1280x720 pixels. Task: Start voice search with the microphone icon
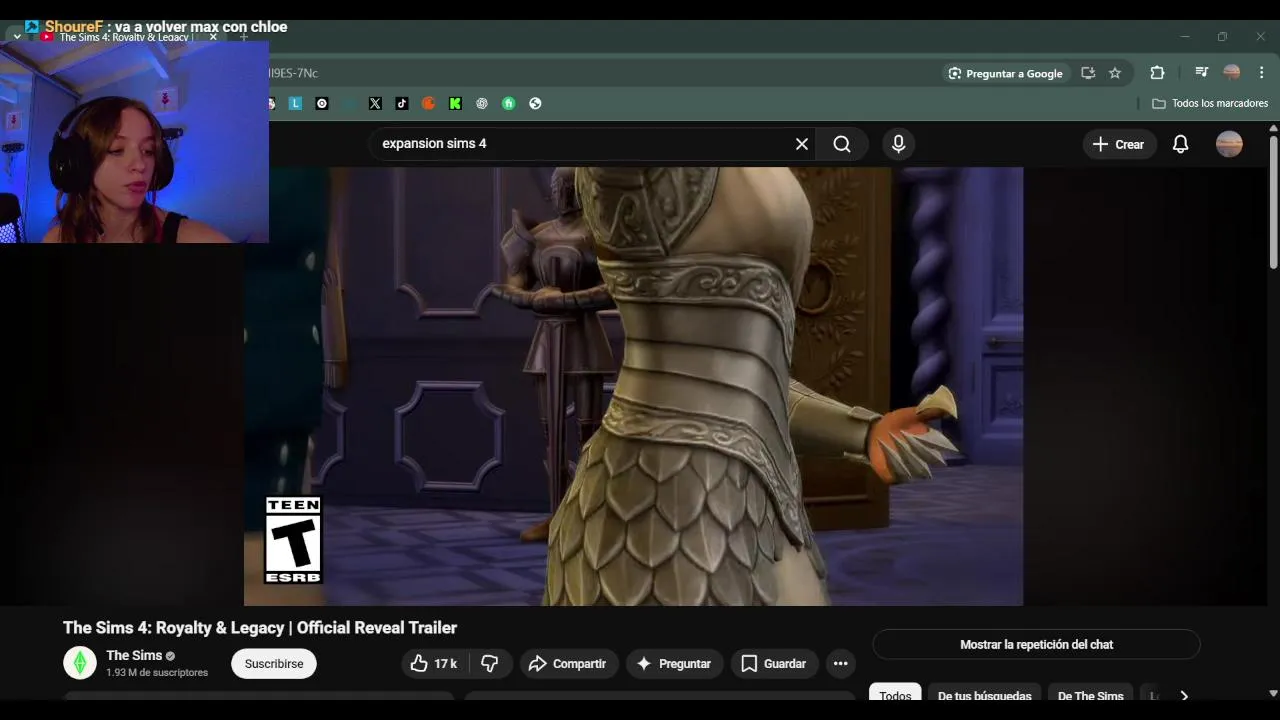[x=898, y=144]
